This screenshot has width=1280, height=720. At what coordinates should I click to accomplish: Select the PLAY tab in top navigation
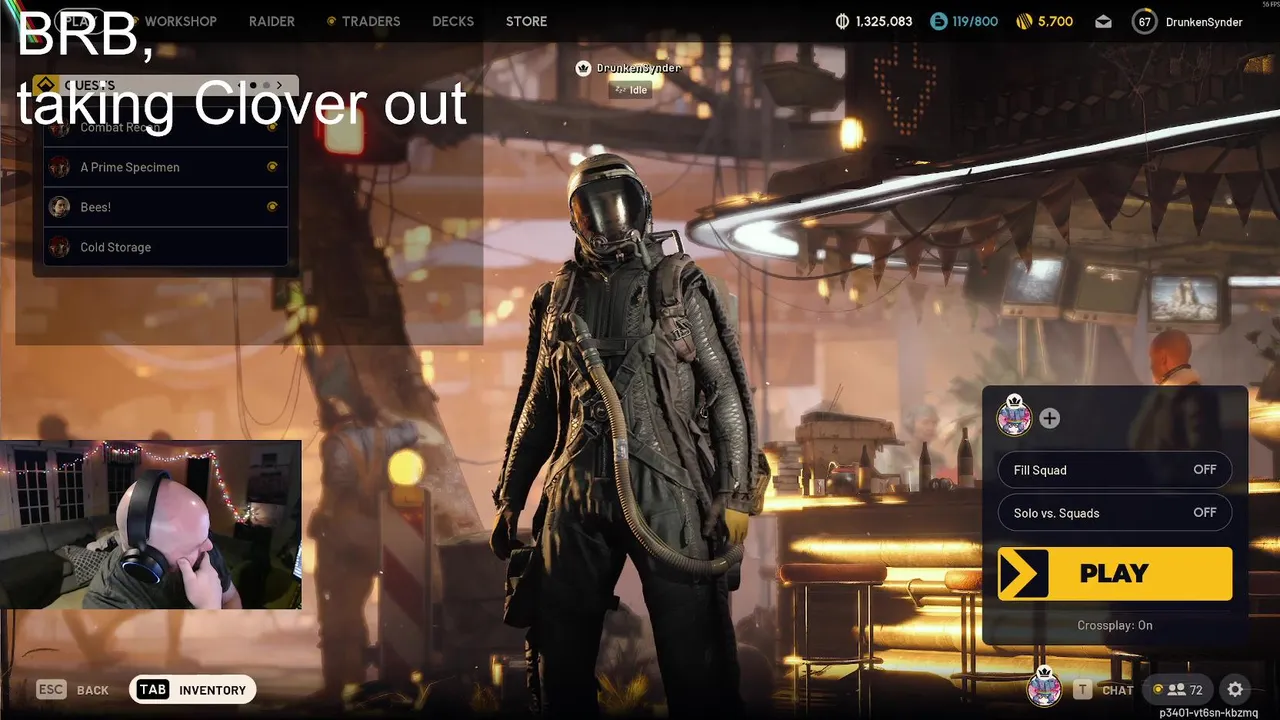tap(80, 21)
